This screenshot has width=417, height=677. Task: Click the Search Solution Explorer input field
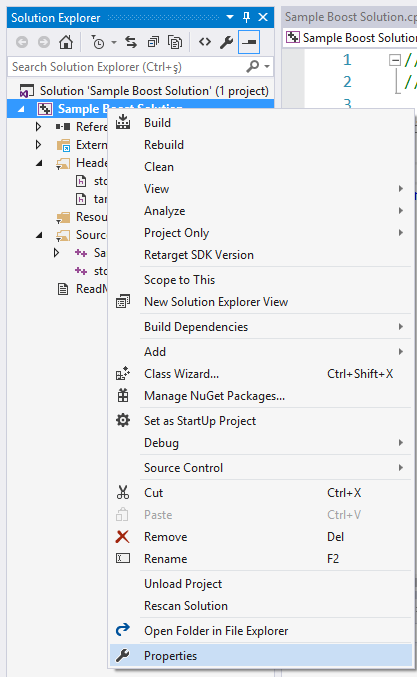(128, 67)
